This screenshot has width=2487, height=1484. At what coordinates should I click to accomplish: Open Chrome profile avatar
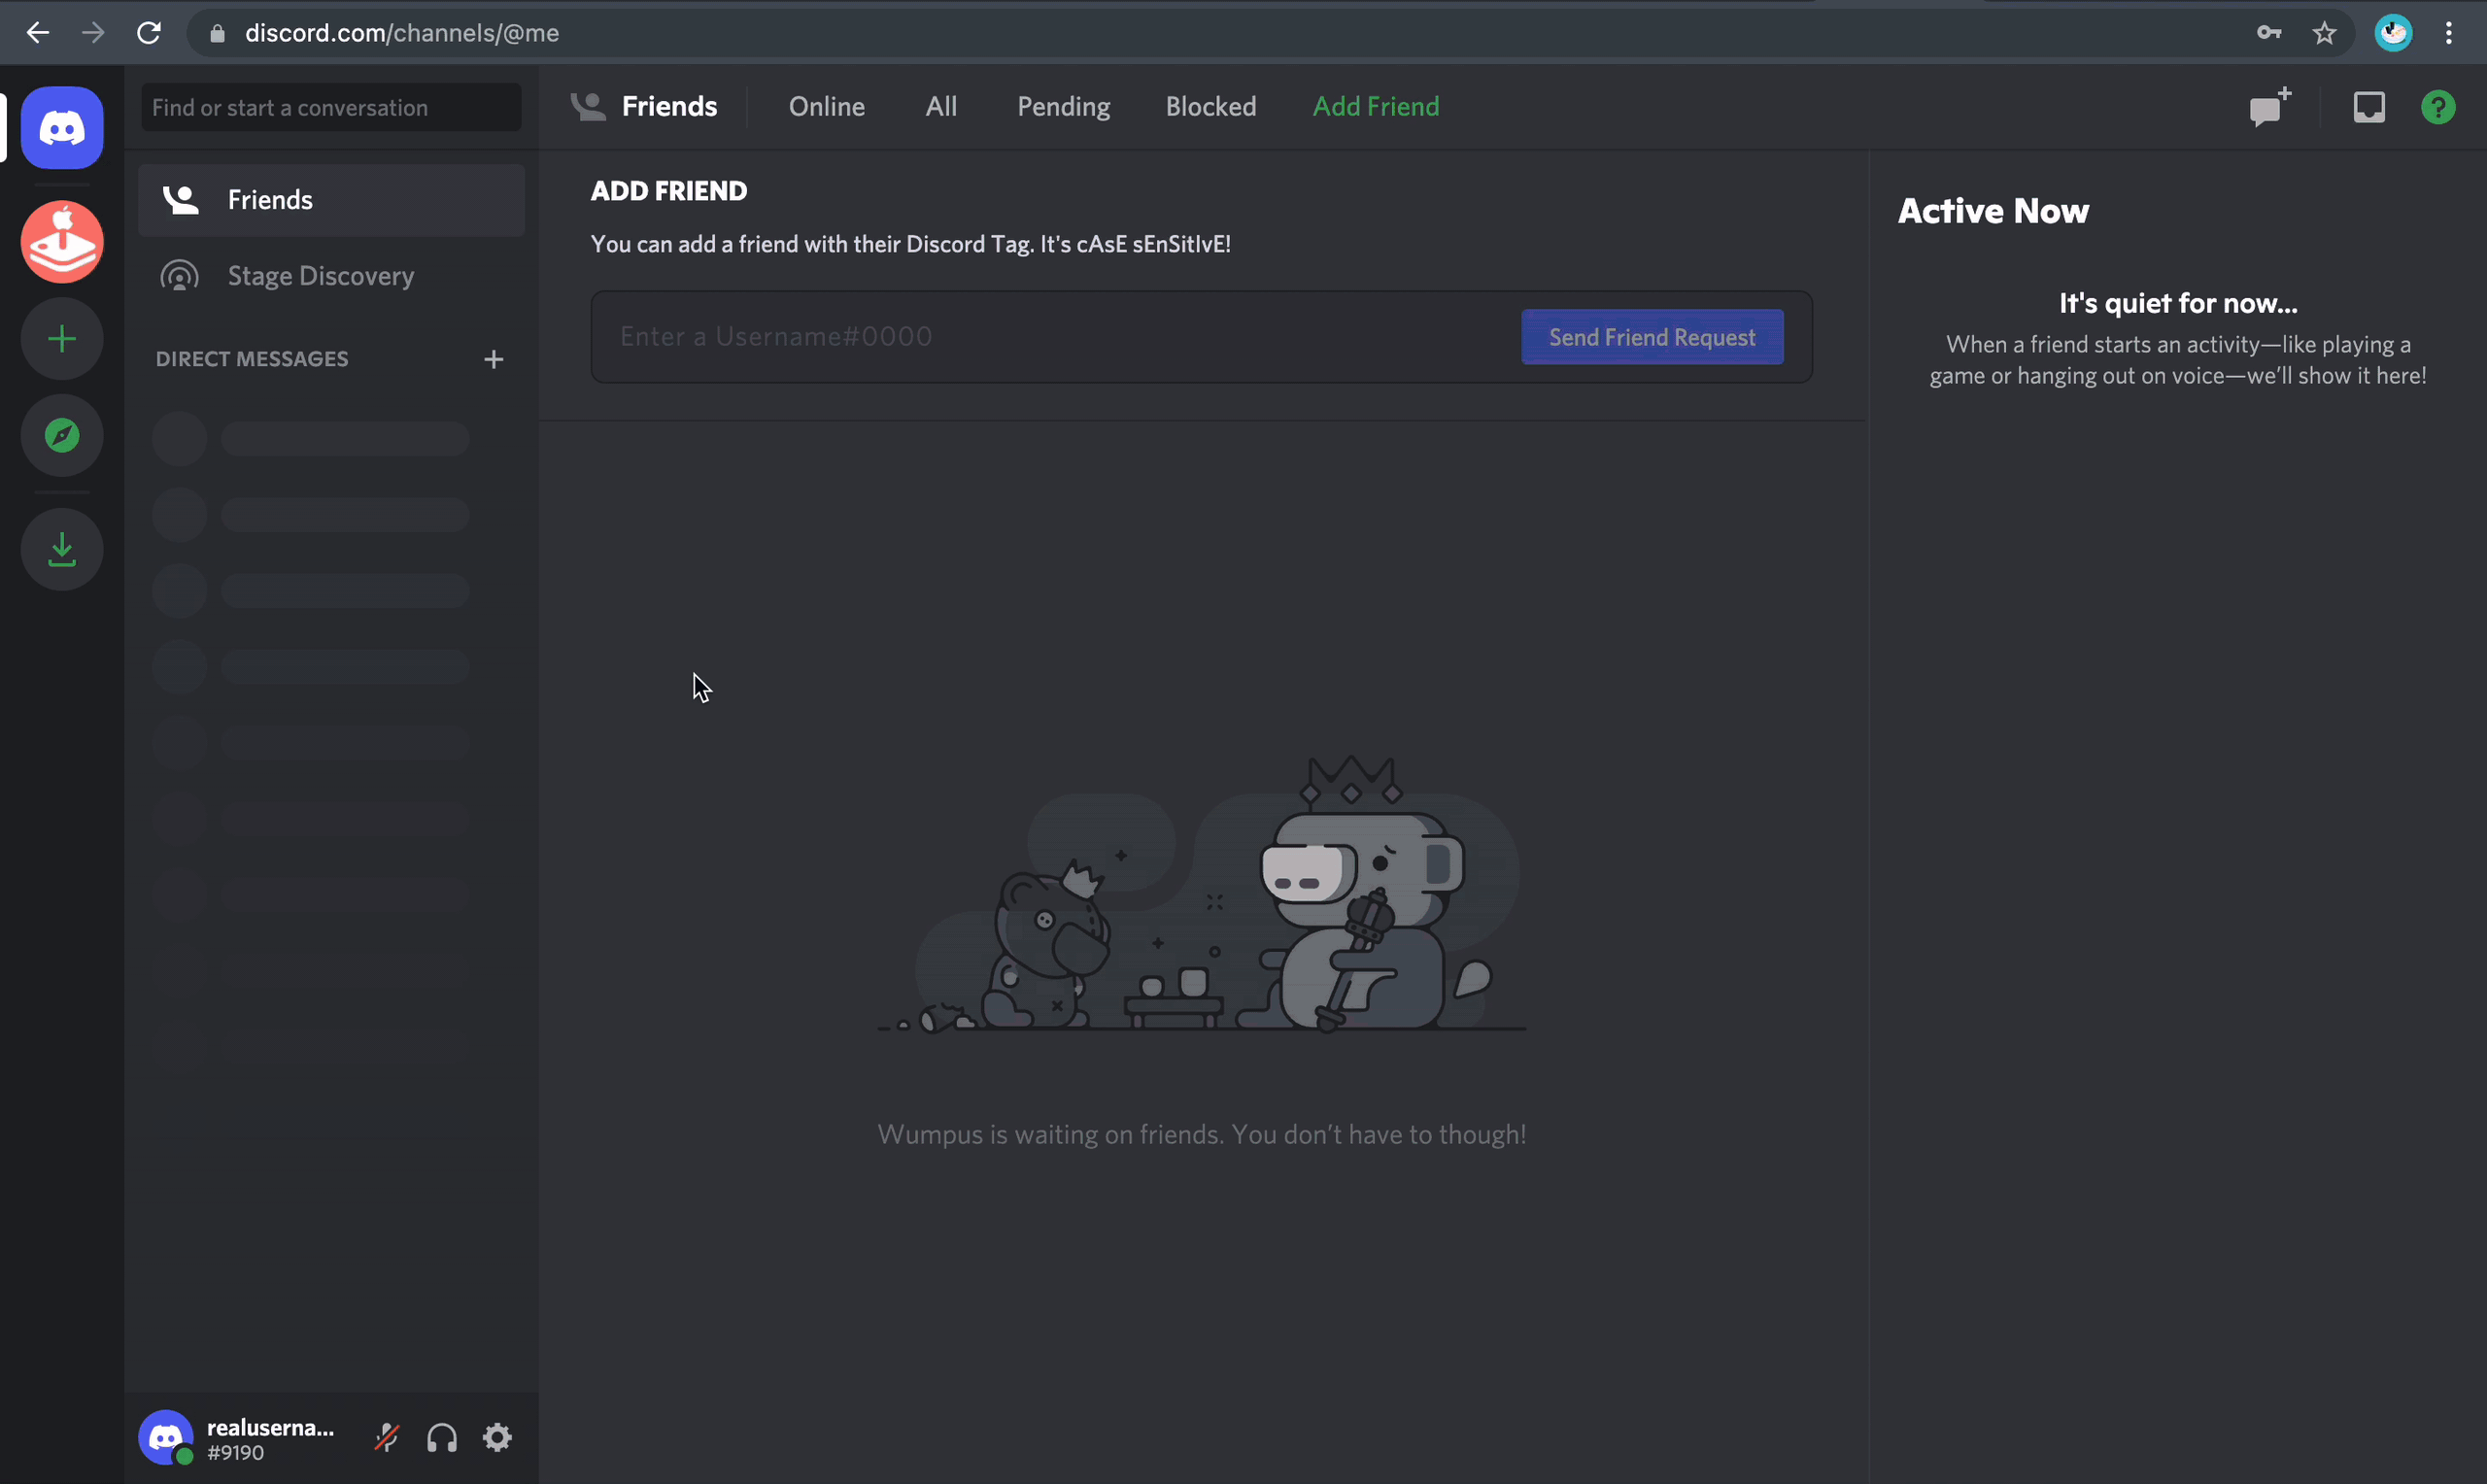click(2393, 33)
